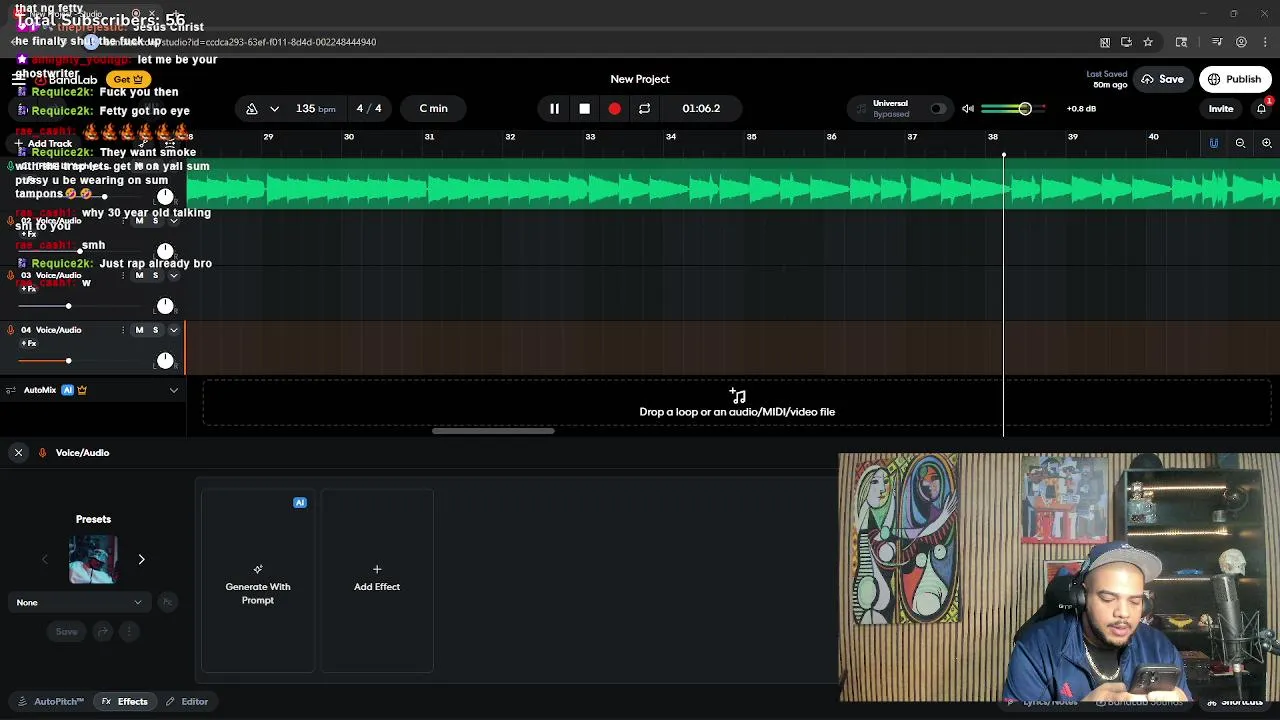Solo track 02 Voice/Audio
Viewport: 1280px width, 720px height.
(x=155, y=220)
